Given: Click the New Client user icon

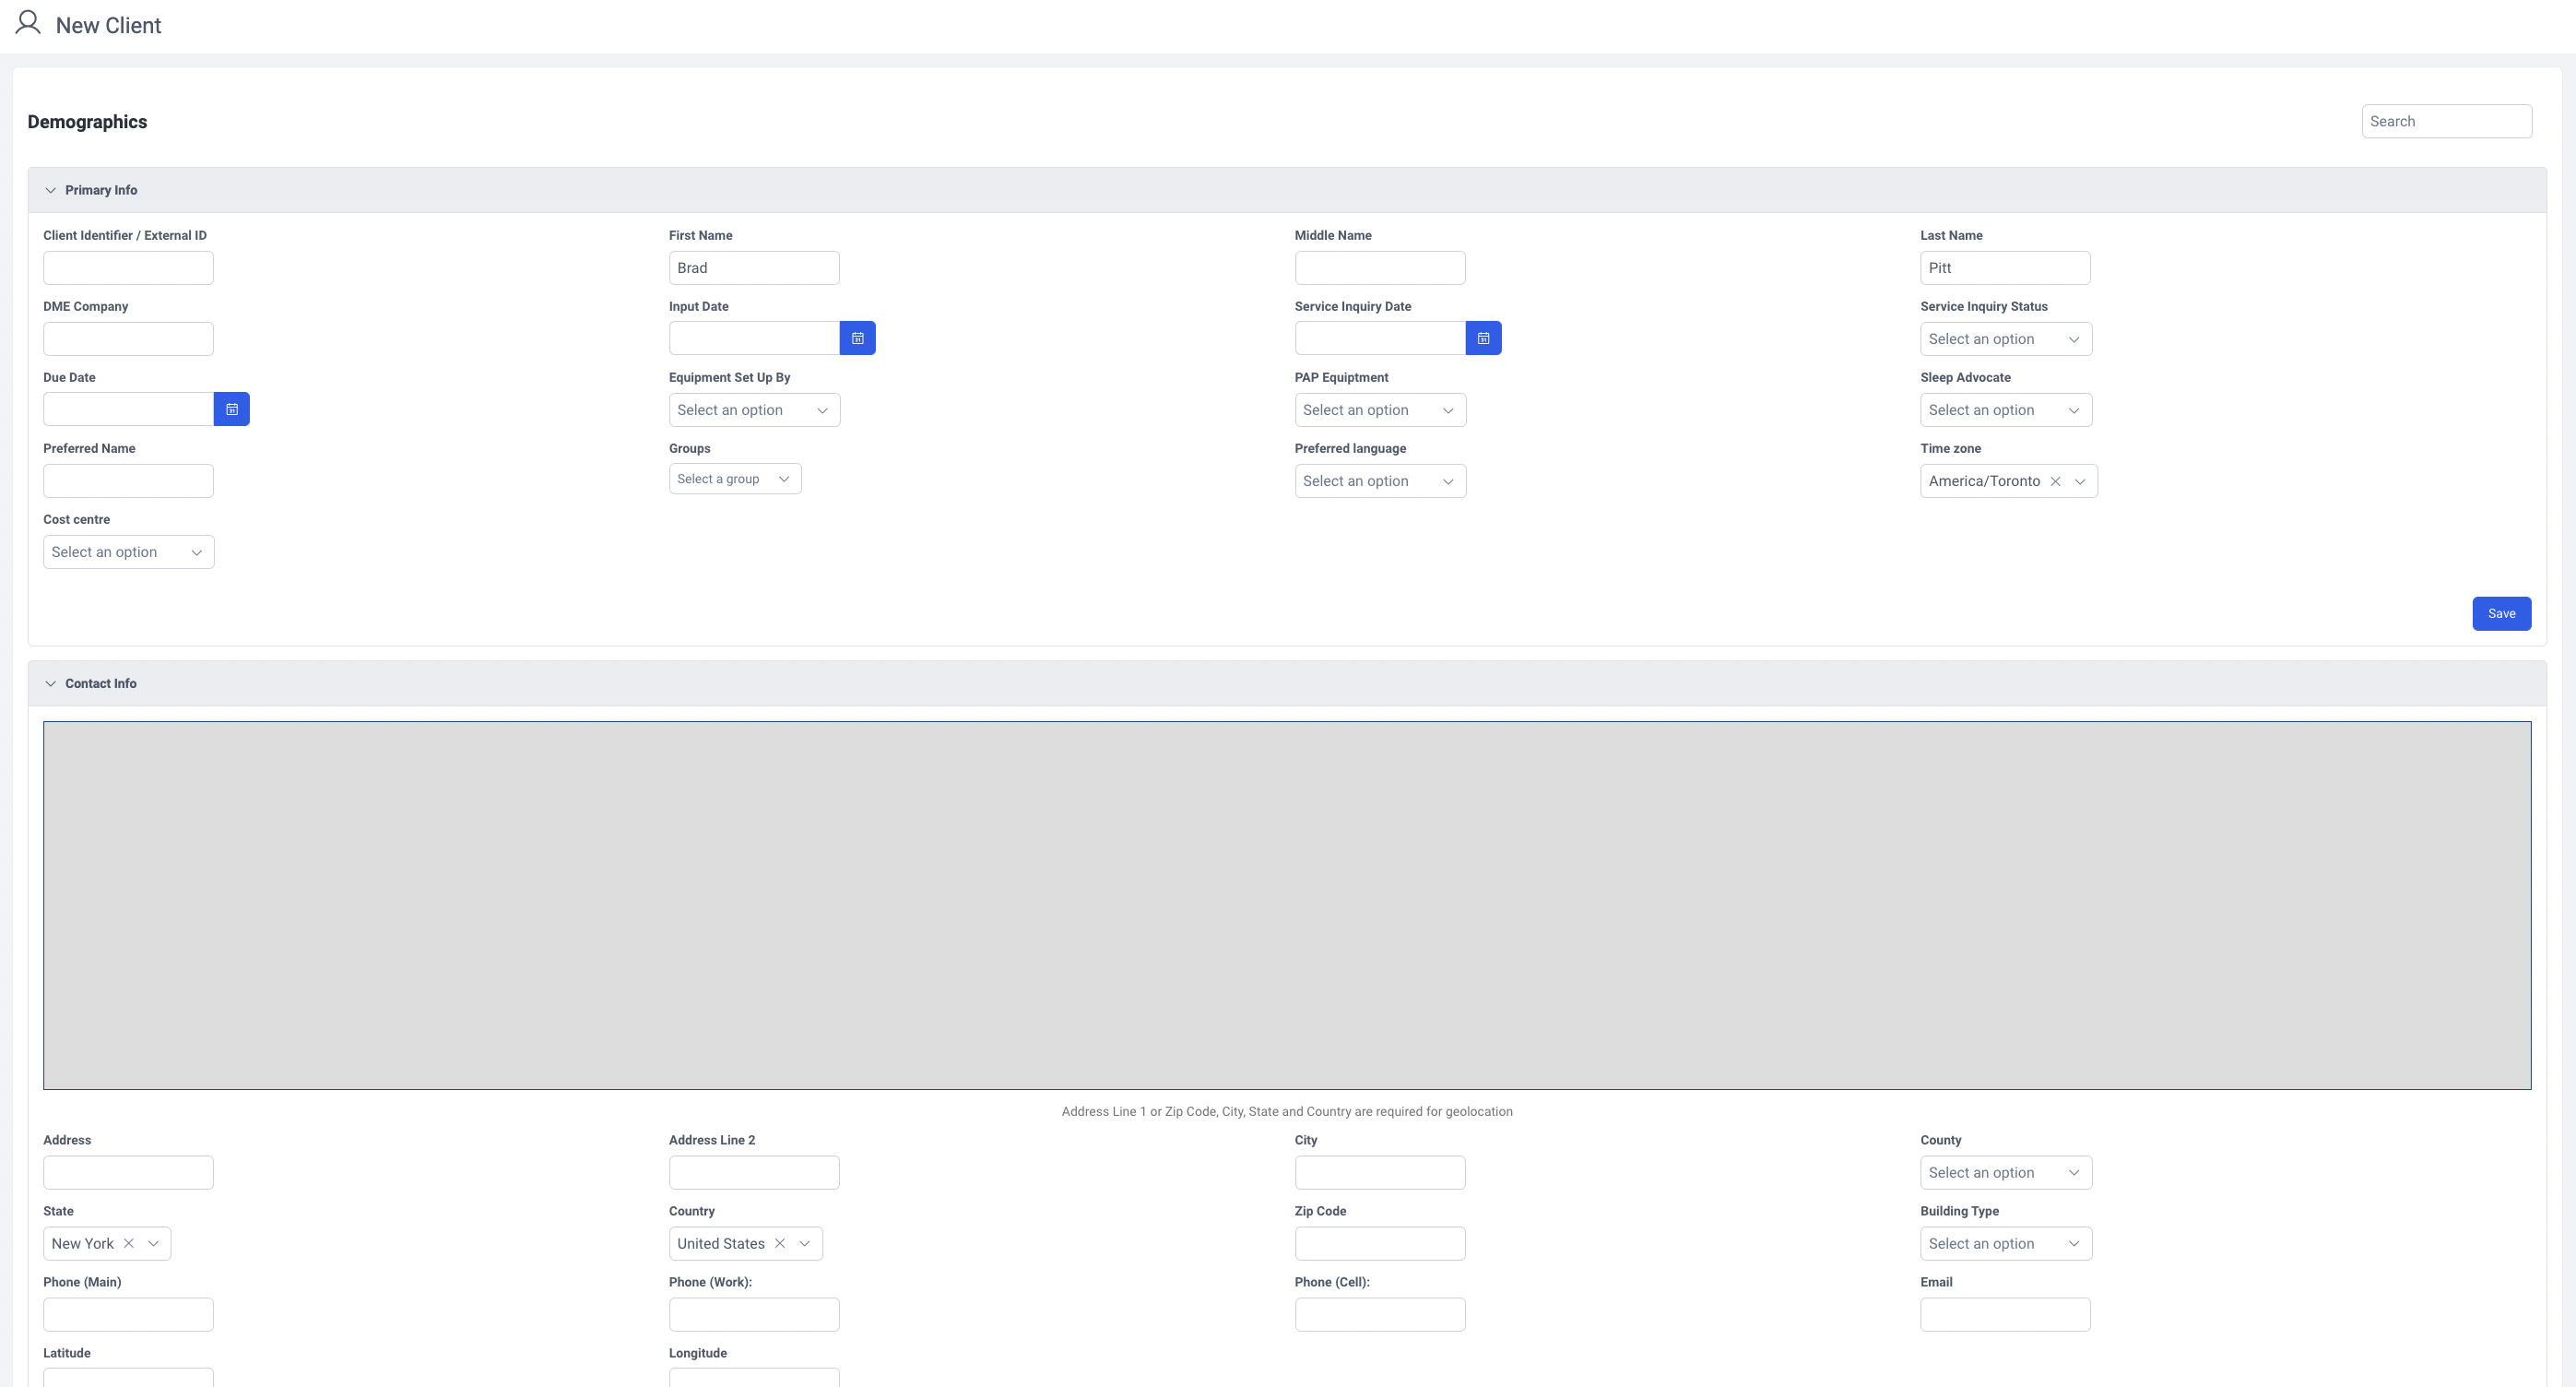Looking at the screenshot, I should click(x=28, y=23).
